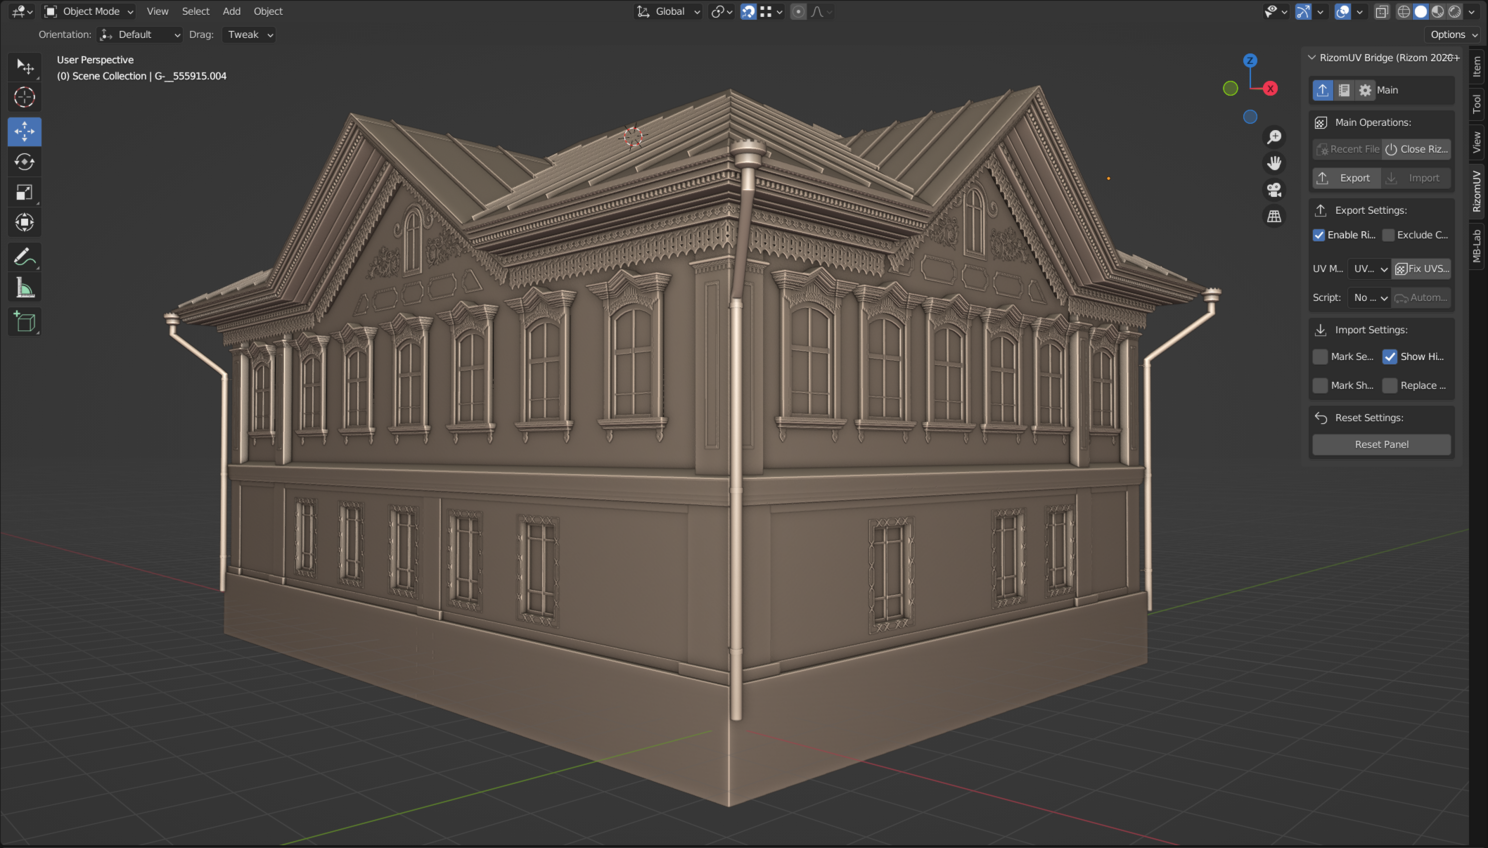
Task: Switch perspective/orthographic with grid icon
Action: 1274,216
